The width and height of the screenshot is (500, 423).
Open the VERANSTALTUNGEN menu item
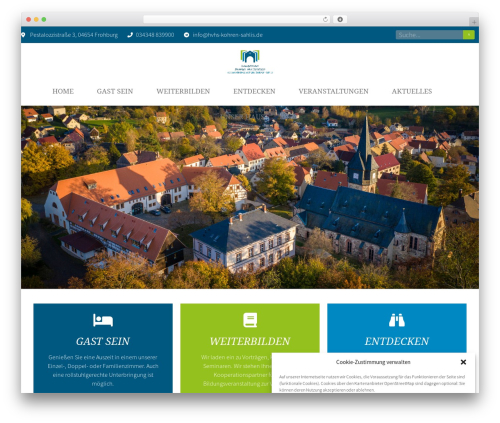(x=333, y=91)
